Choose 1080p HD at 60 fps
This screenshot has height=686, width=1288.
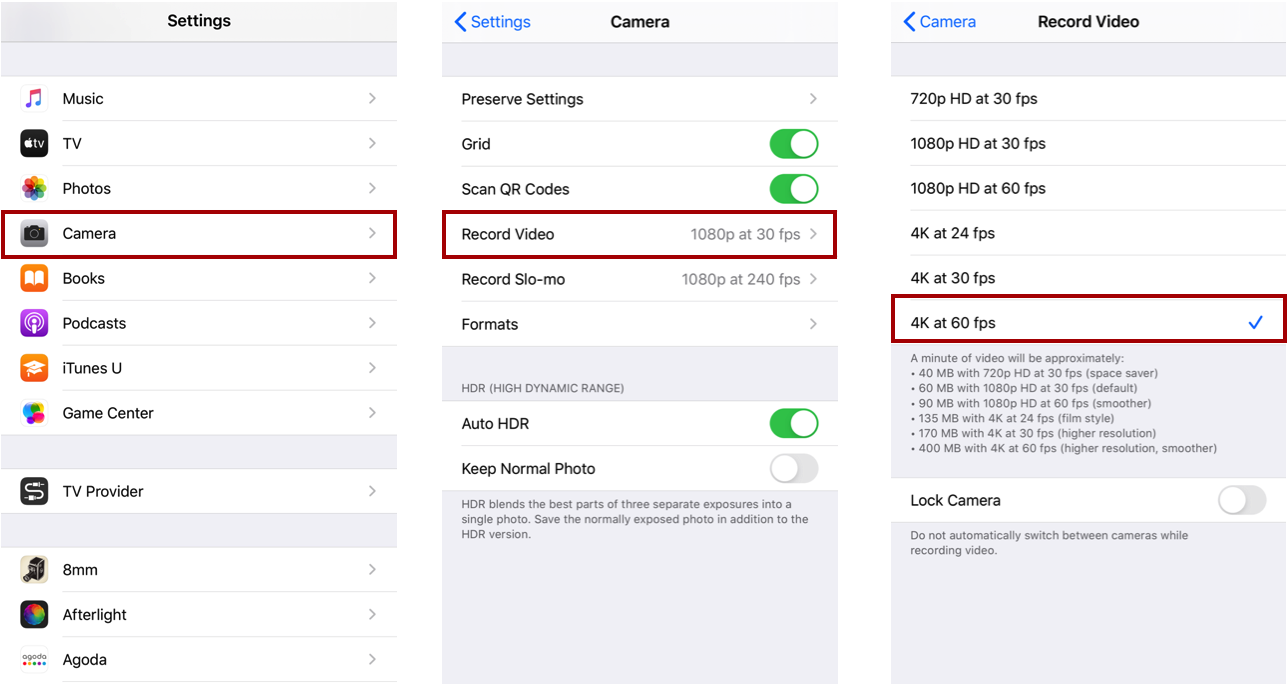pyautogui.click(x=977, y=188)
